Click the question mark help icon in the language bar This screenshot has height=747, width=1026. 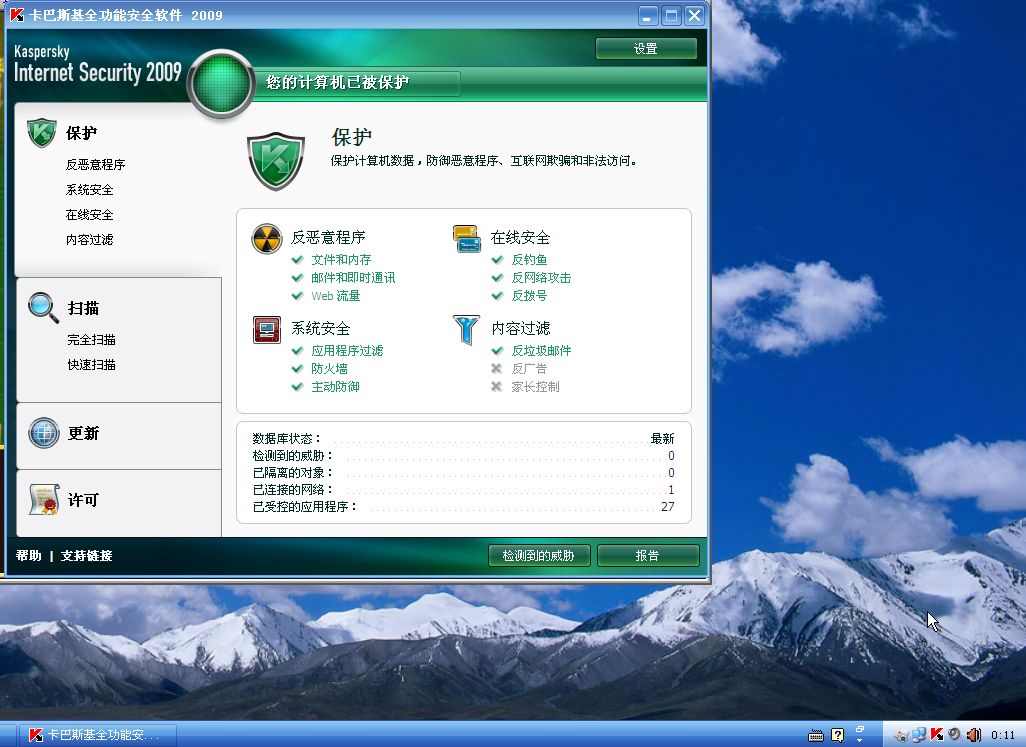(x=838, y=735)
